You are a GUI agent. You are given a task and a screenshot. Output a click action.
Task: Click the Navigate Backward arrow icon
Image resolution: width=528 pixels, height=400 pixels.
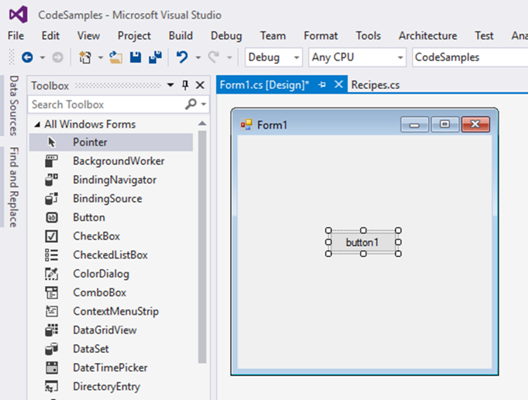click(27, 58)
